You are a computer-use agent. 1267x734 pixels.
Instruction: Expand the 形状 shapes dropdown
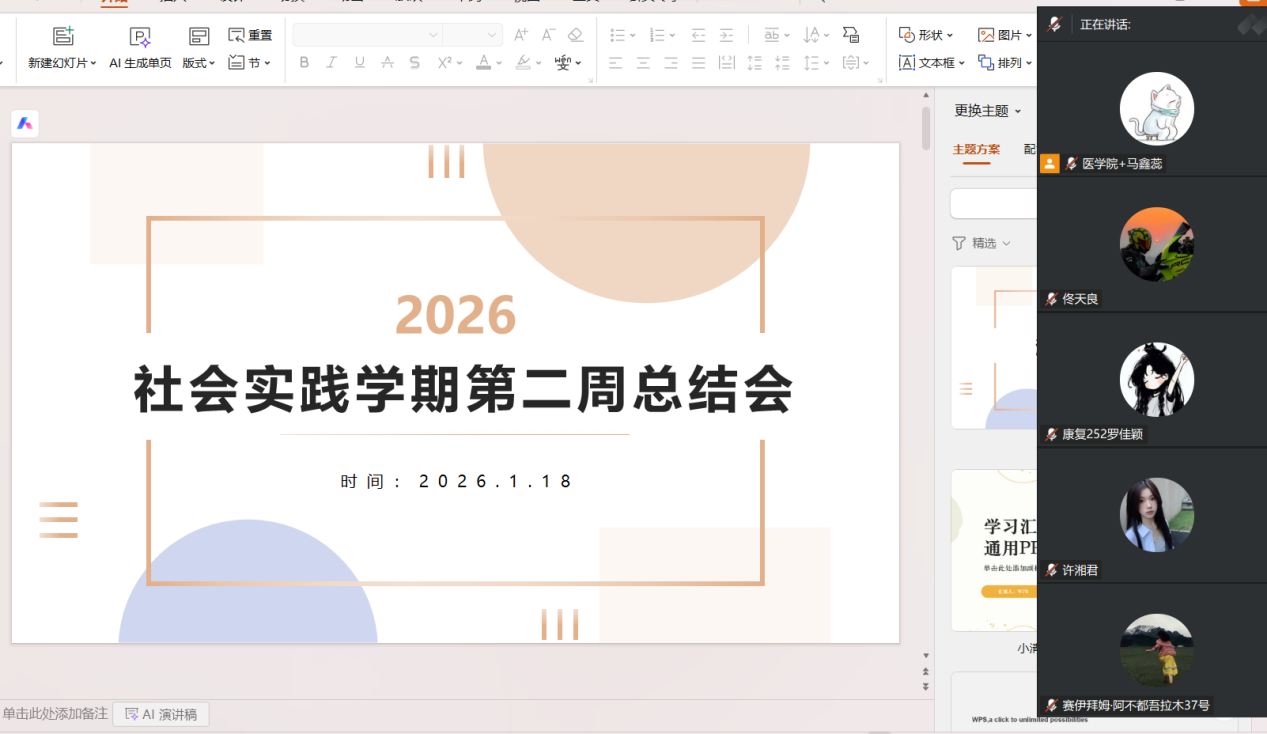[926, 35]
